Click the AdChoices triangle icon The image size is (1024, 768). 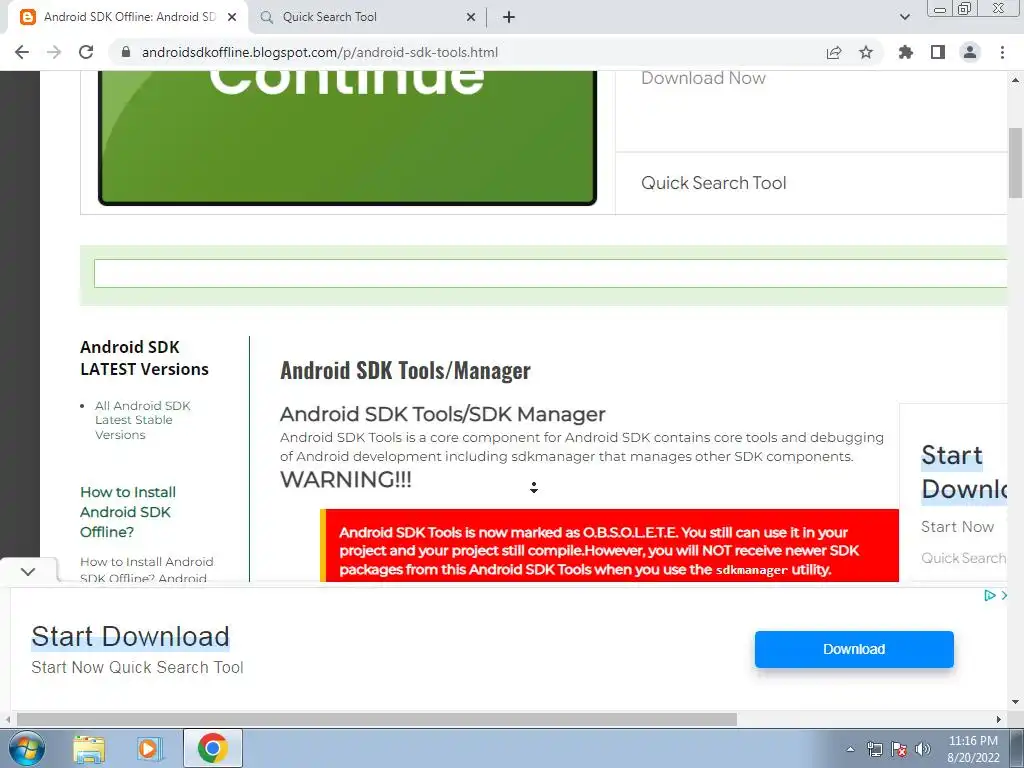[989, 595]
